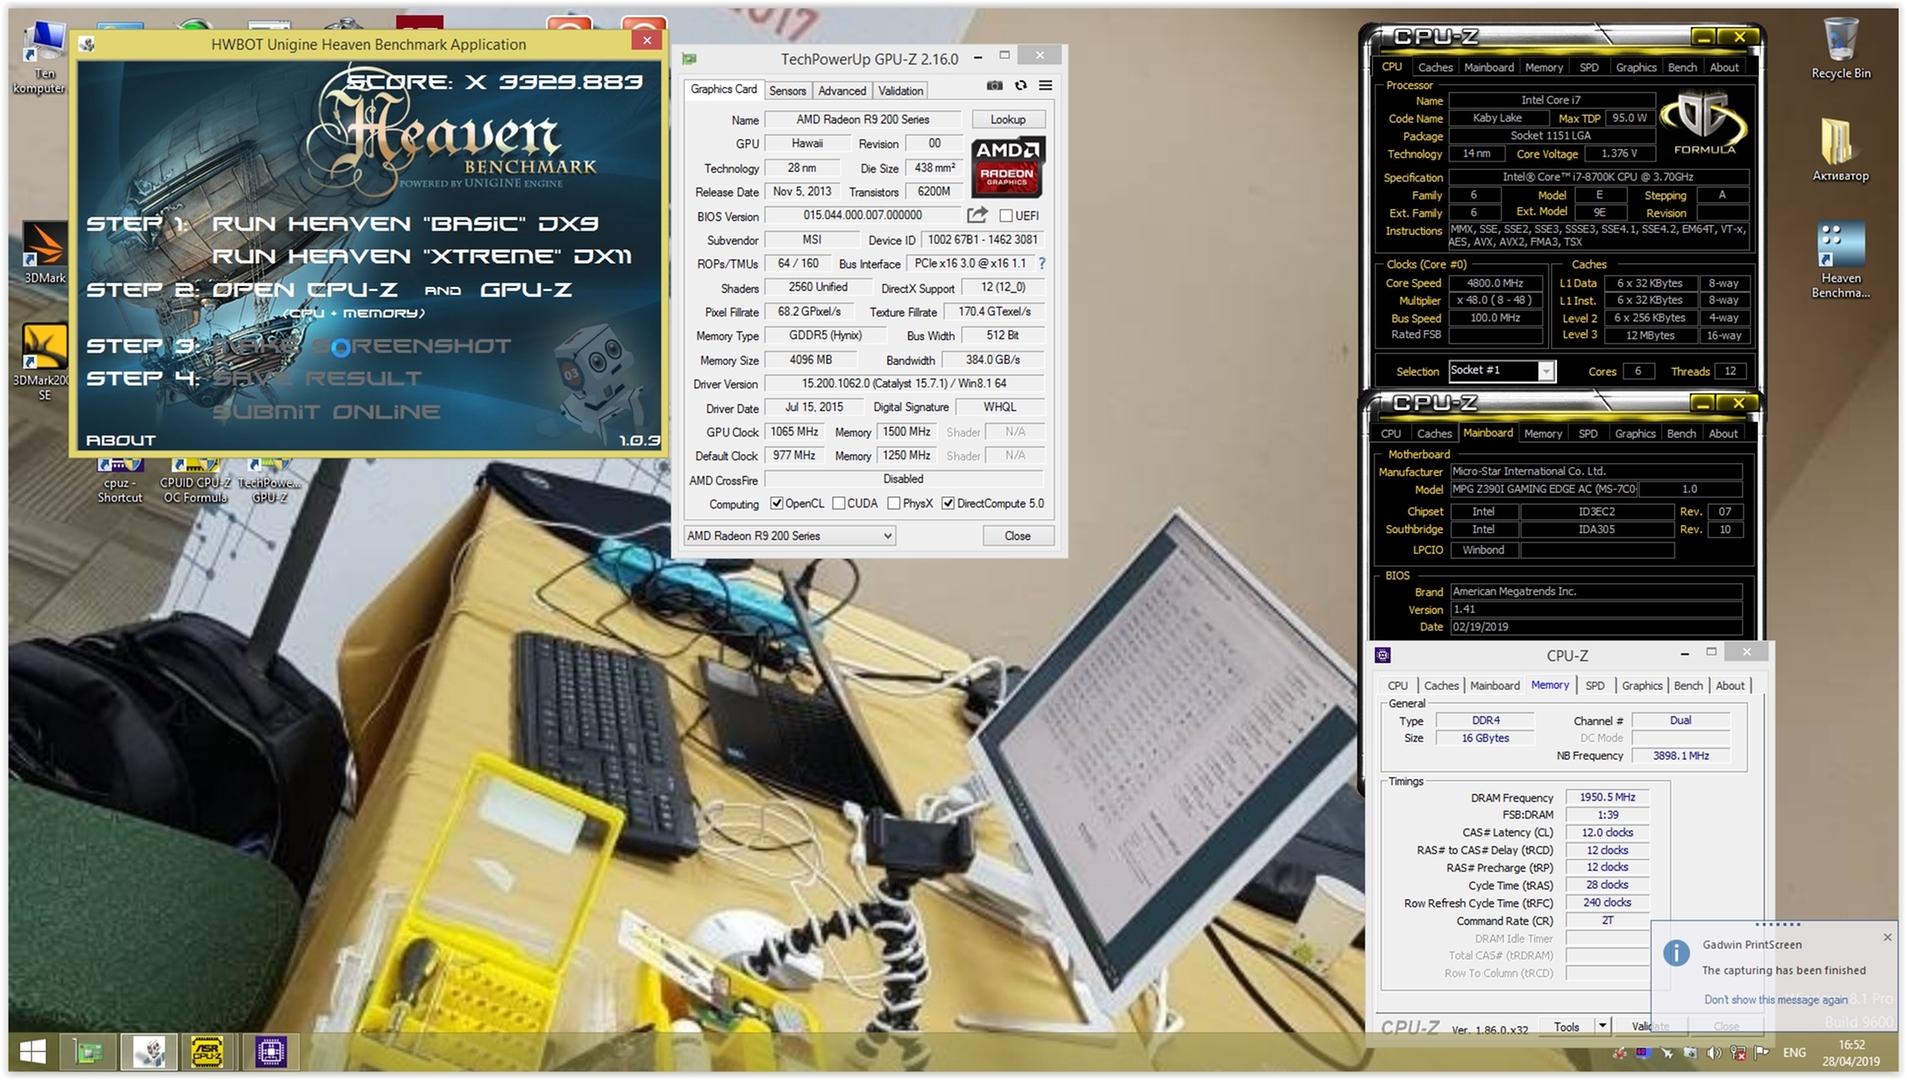Open SPD tab in bottom CPU-Z window
1907x1080 pixels.
[x=1595, y=686]
